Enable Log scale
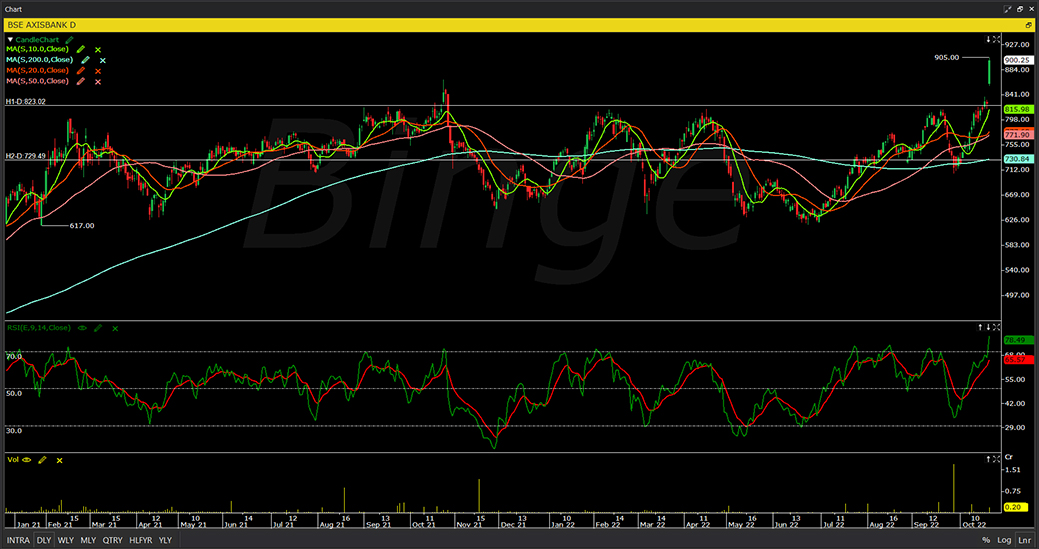Screen dimensions: 1039x549 point(1005,540)
